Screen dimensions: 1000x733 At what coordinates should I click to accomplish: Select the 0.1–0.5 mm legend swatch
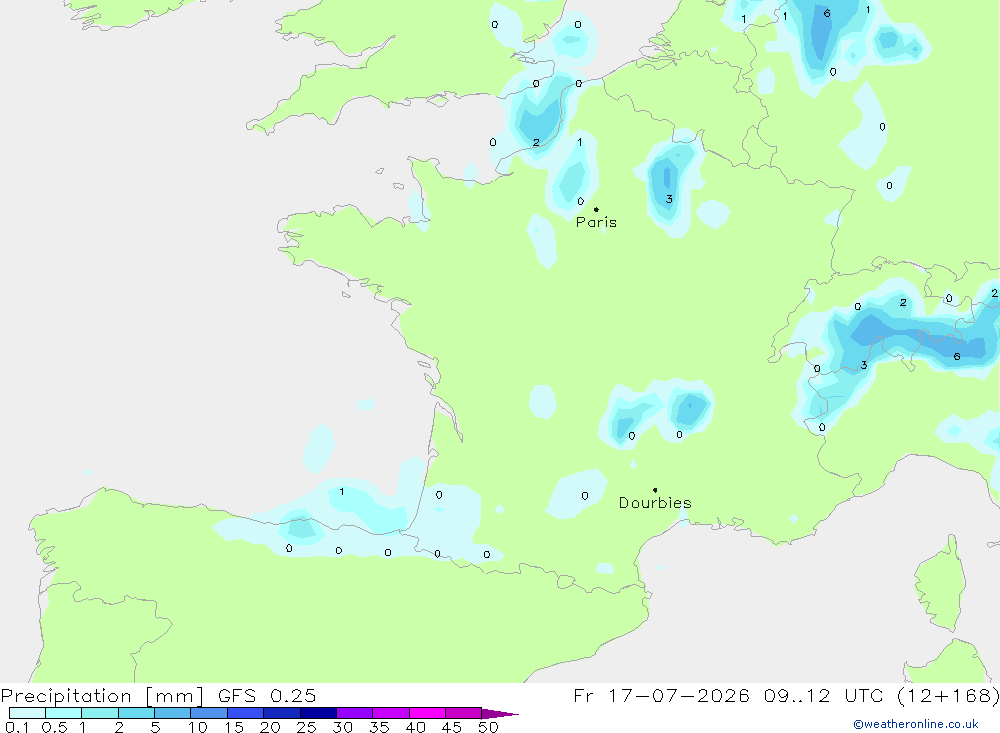pos(27,713)
